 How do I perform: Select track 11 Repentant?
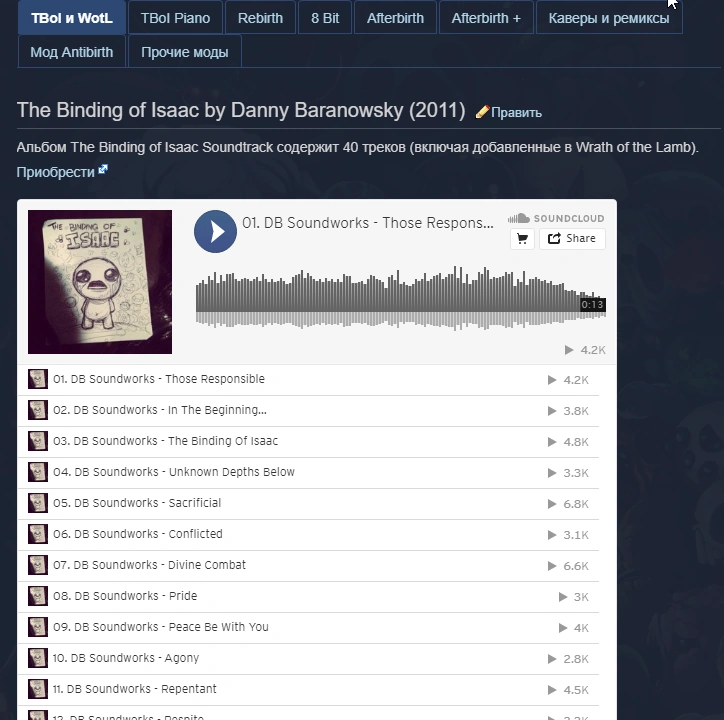tap(308, 689)
